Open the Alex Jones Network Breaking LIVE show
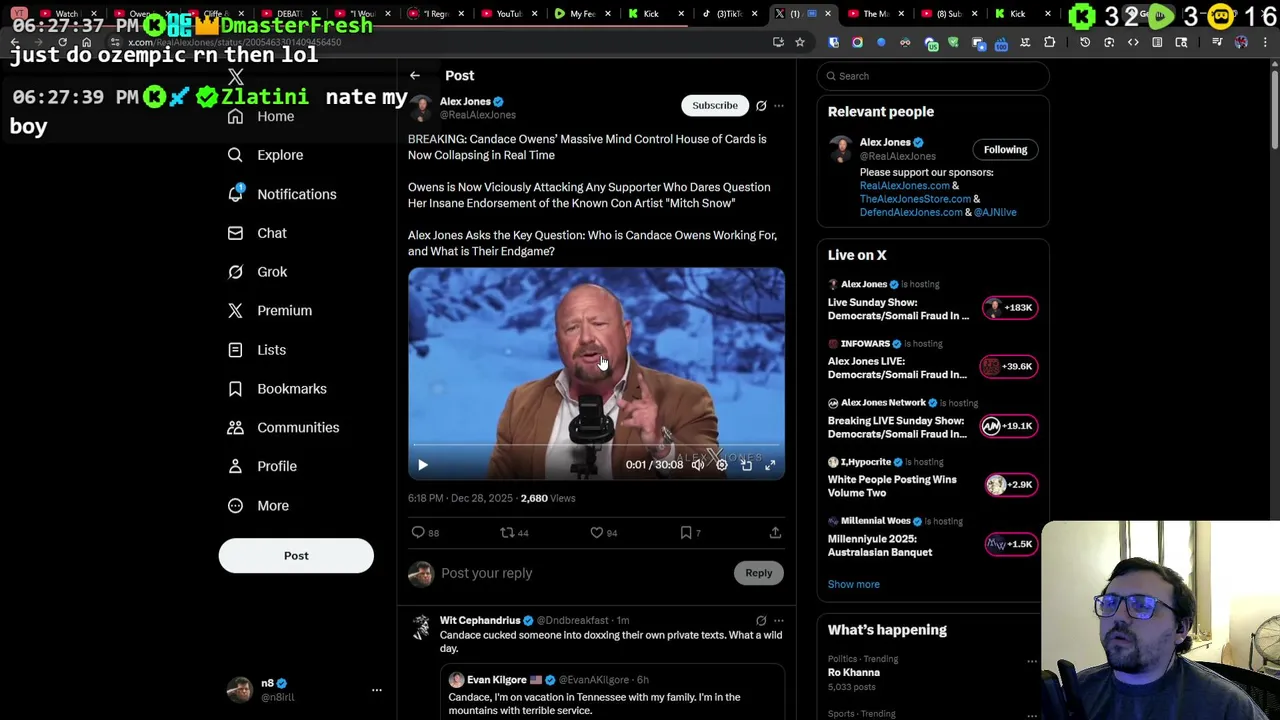Viewport: 1280px width, 720px height. (933, 418)
